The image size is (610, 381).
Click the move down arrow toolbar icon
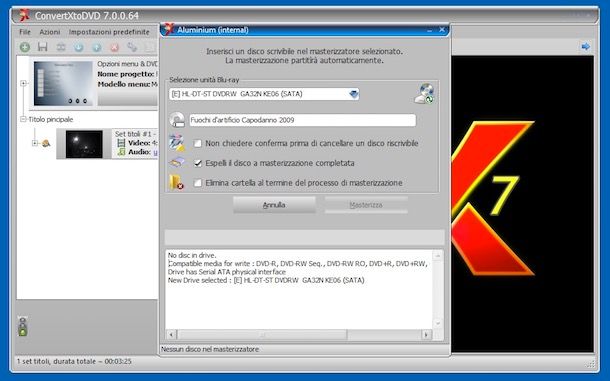coord(79,47)
